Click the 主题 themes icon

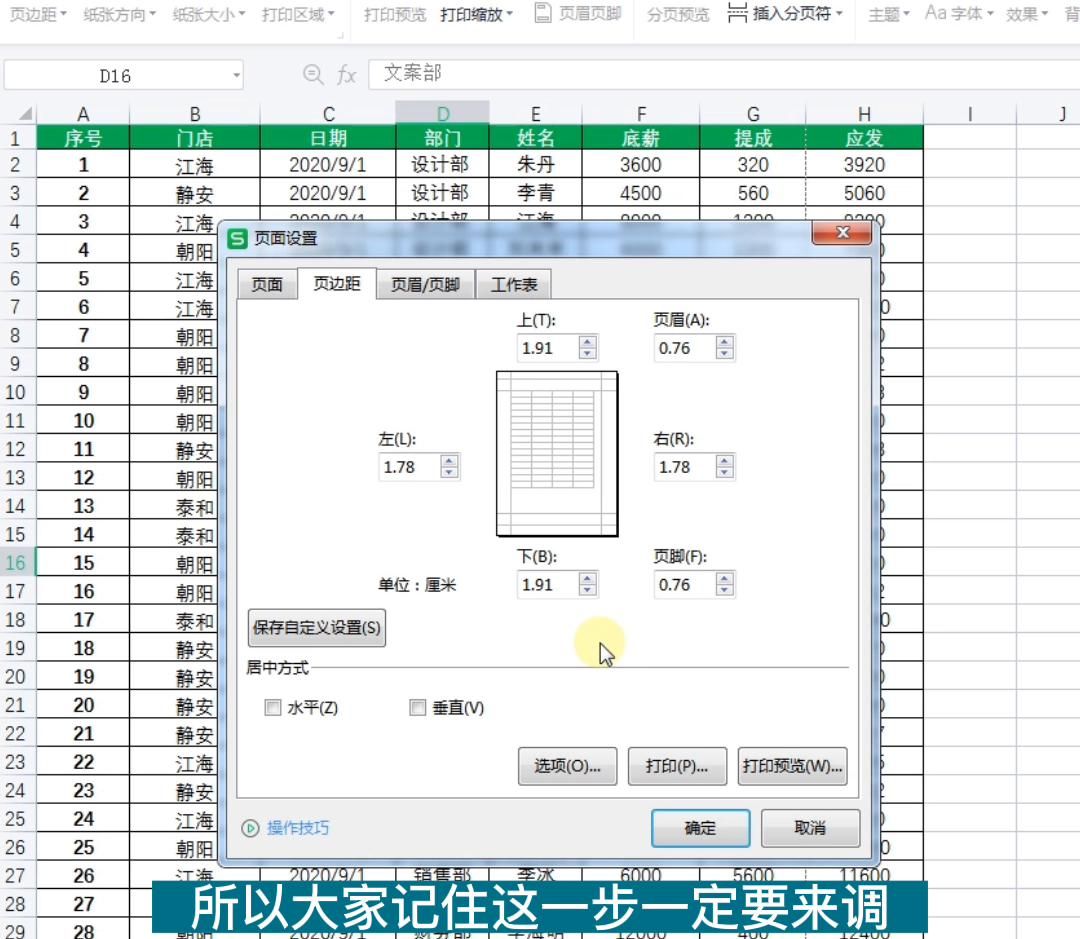(x=886, y=15)
